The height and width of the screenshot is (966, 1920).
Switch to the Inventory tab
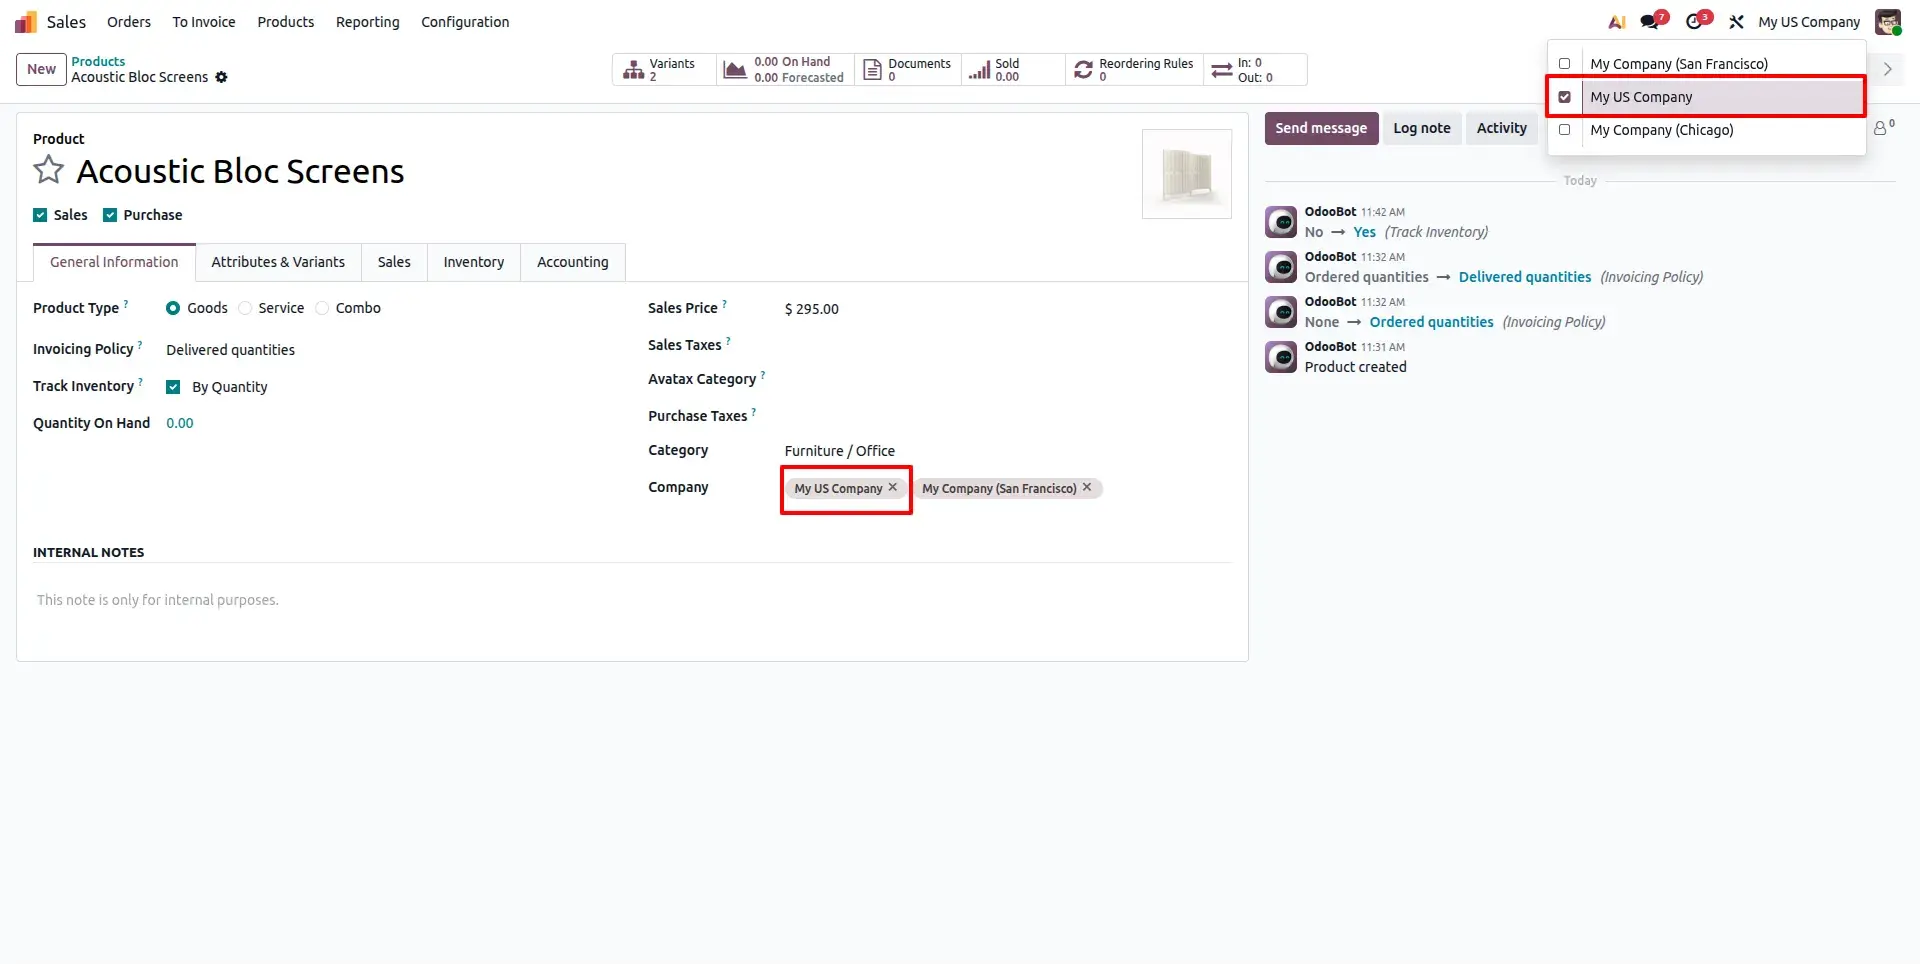point(474,262)
